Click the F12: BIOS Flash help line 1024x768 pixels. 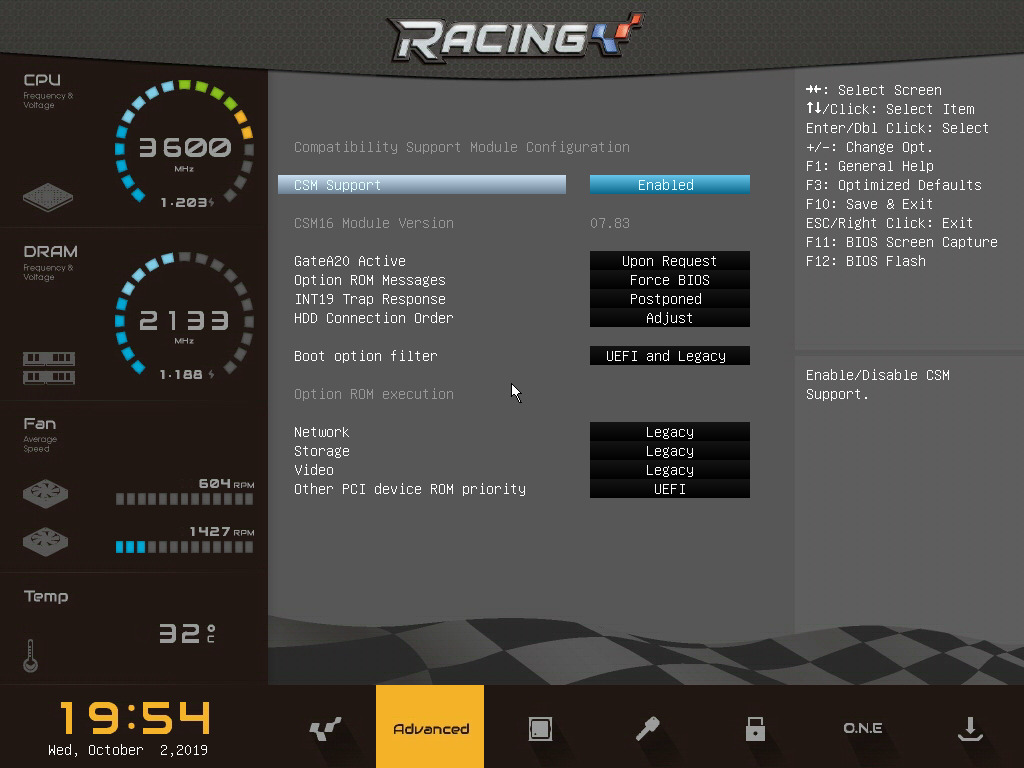(x=866, y=261)
